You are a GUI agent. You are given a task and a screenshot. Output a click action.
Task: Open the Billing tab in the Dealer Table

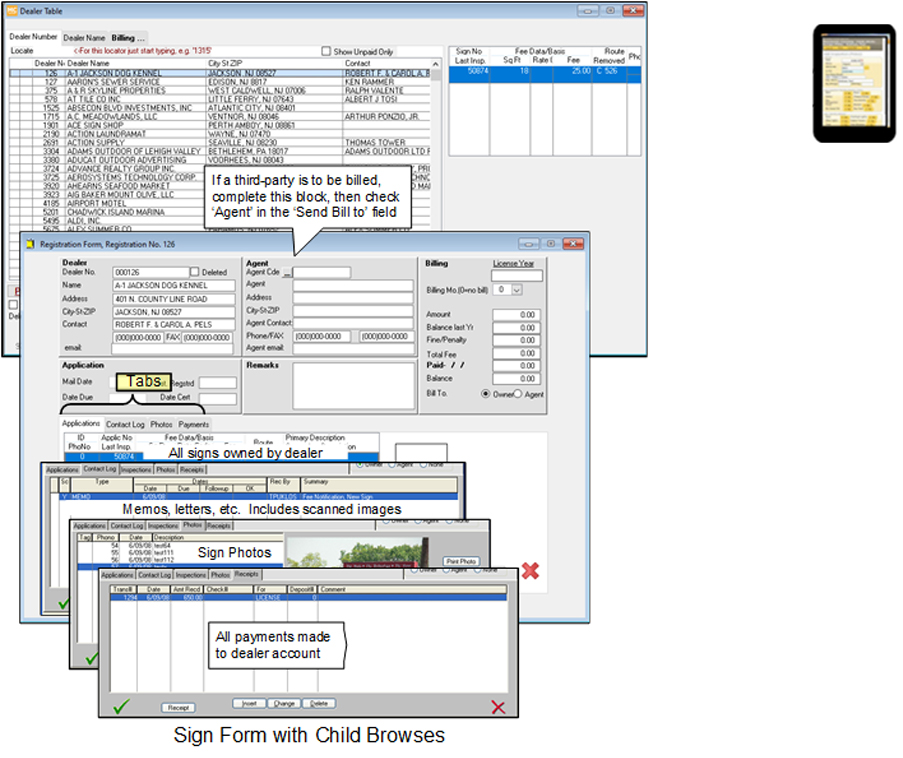[123, 38]
